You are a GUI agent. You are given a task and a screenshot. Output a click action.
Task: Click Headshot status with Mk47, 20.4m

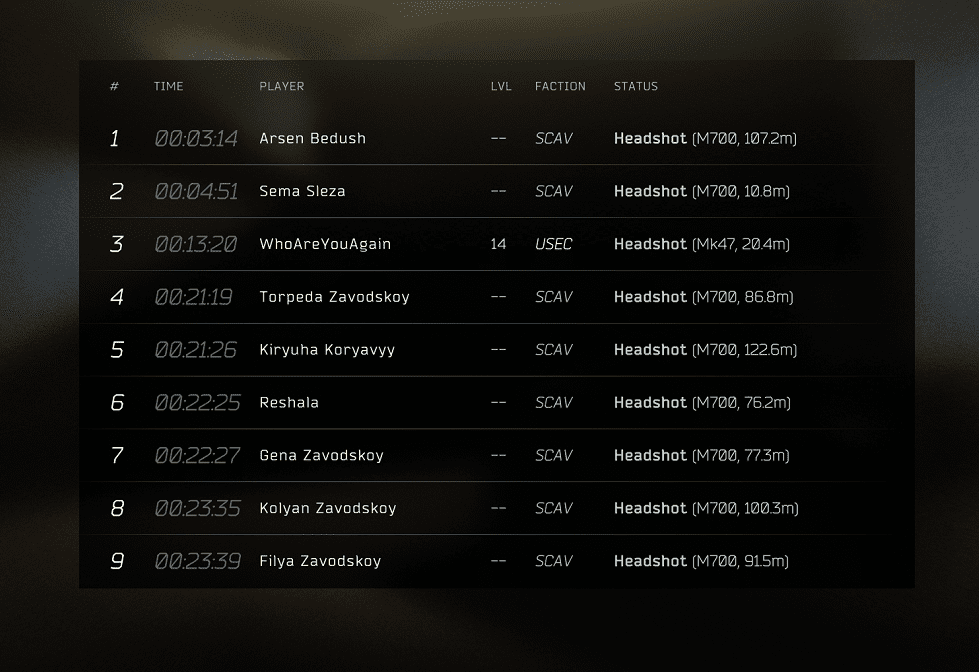pyautogui.click(x=702, y=244)
